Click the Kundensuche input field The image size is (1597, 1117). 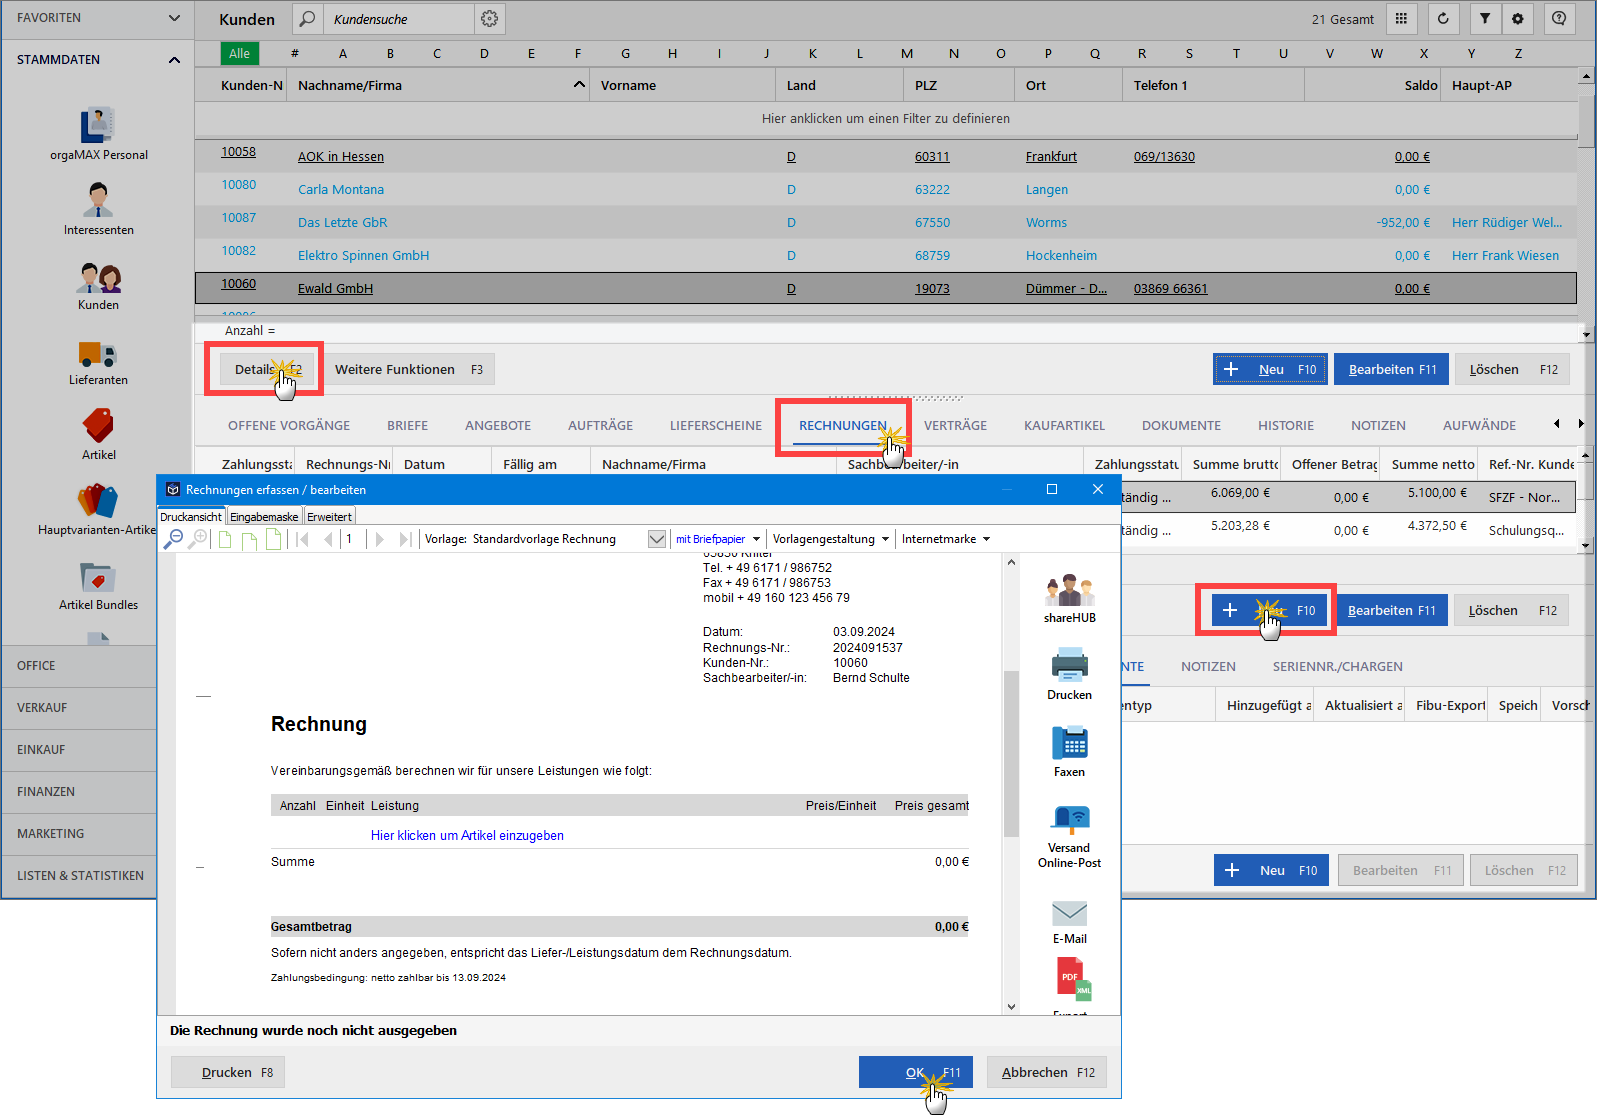400,19
